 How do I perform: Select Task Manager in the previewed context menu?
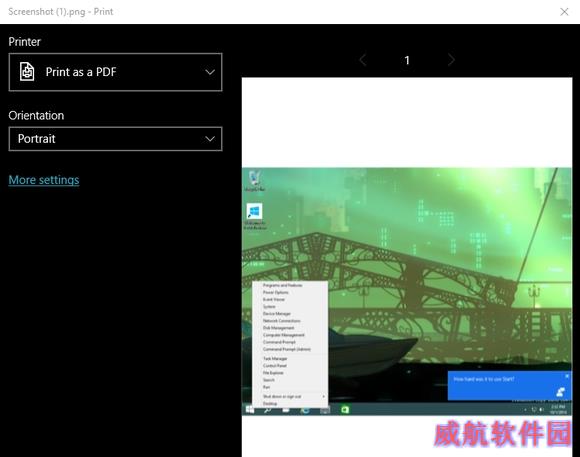tap(275, 359)
